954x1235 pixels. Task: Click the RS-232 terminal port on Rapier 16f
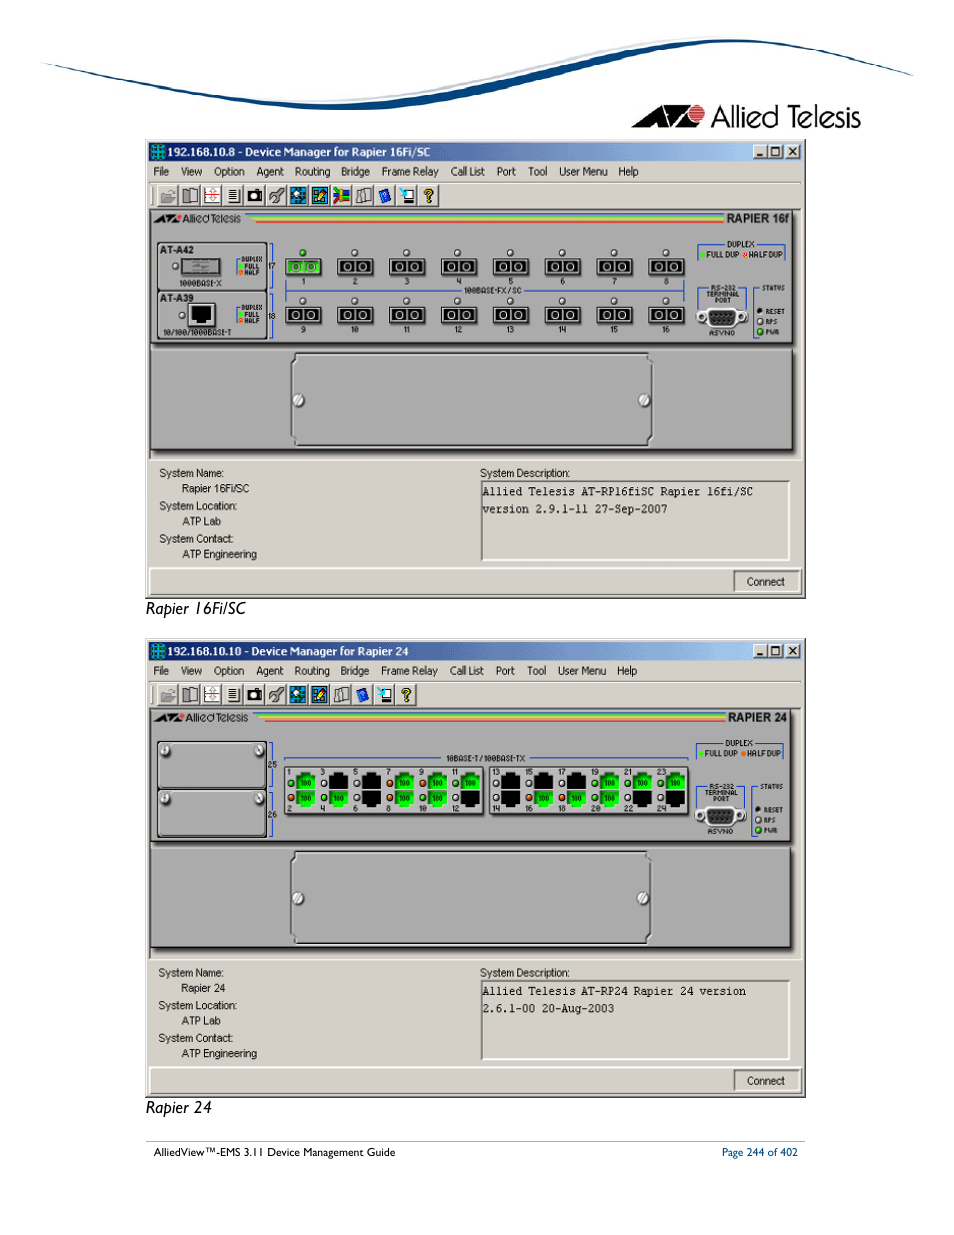(x=722, y=318)
